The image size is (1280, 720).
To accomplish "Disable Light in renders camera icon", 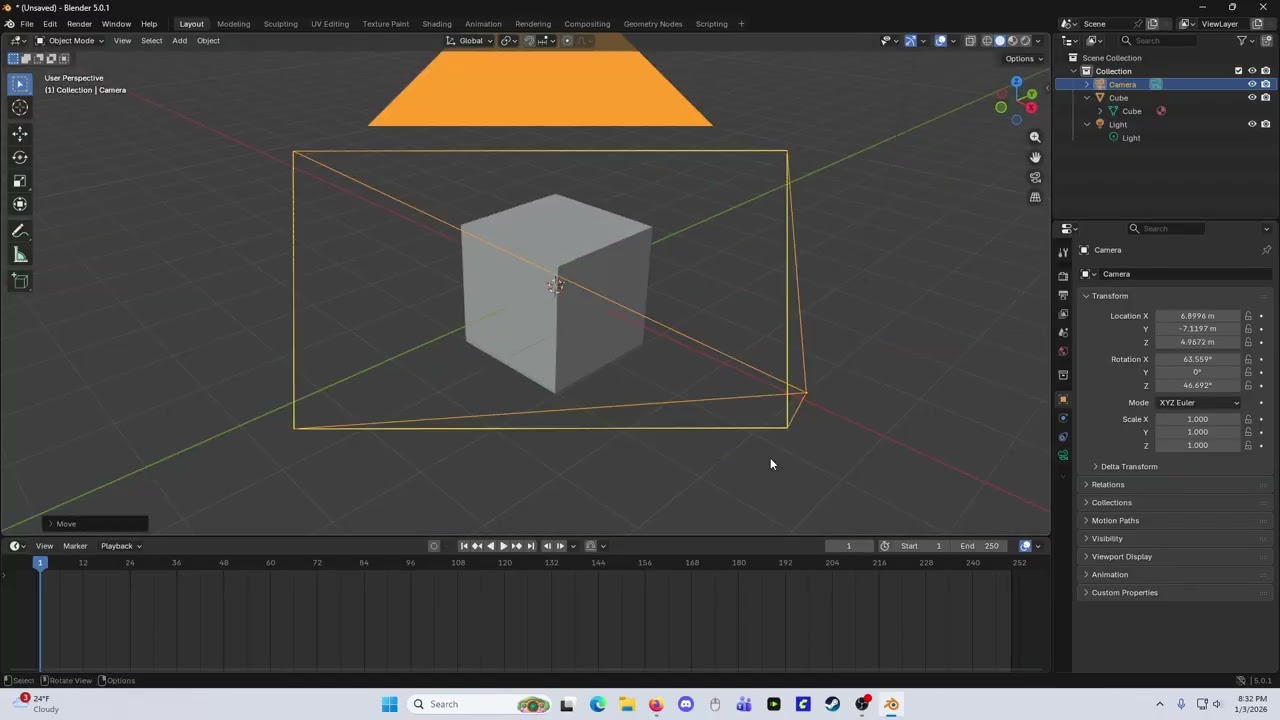I will (x=1265, y=124).
